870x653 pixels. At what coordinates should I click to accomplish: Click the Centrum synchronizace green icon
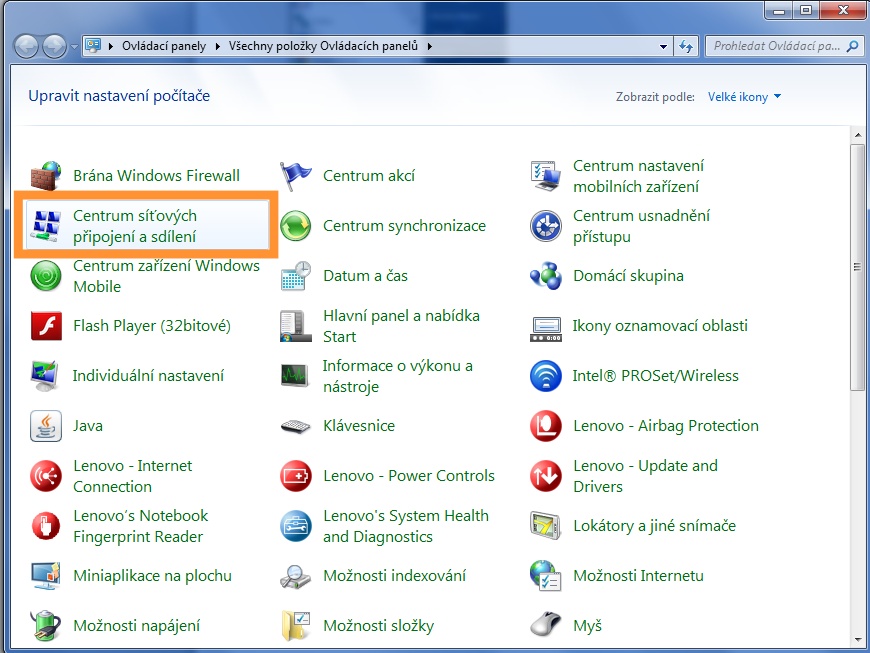pos(296,226)
